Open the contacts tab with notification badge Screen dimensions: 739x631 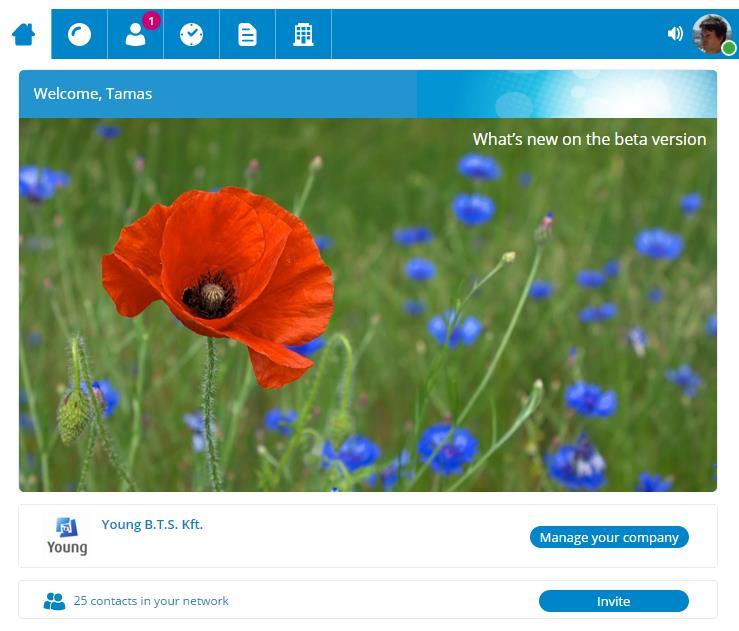(136, 34)
